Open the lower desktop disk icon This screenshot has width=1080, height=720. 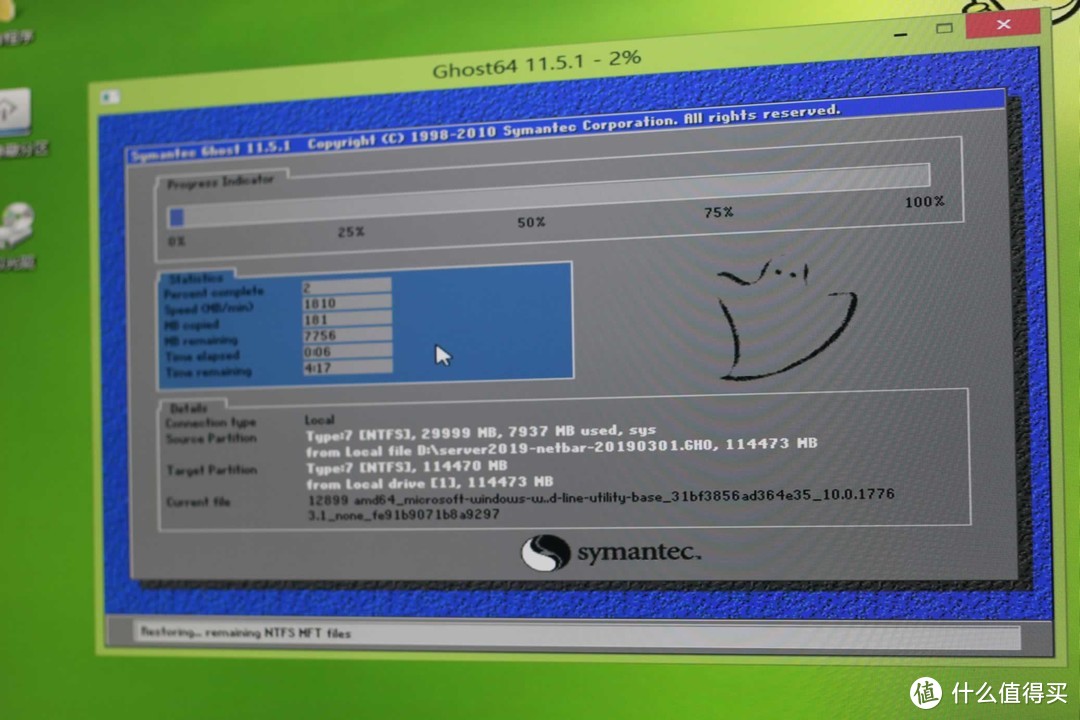[17, 225]
